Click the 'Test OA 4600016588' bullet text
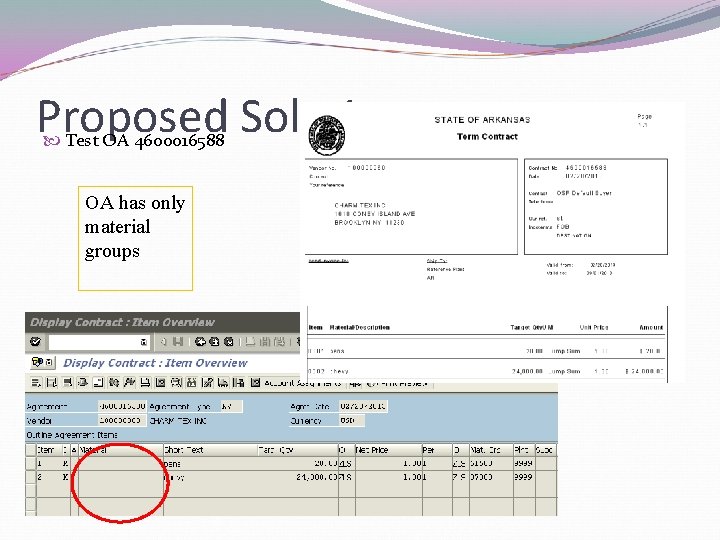This screenshot has height=540, width=720. 145,141
